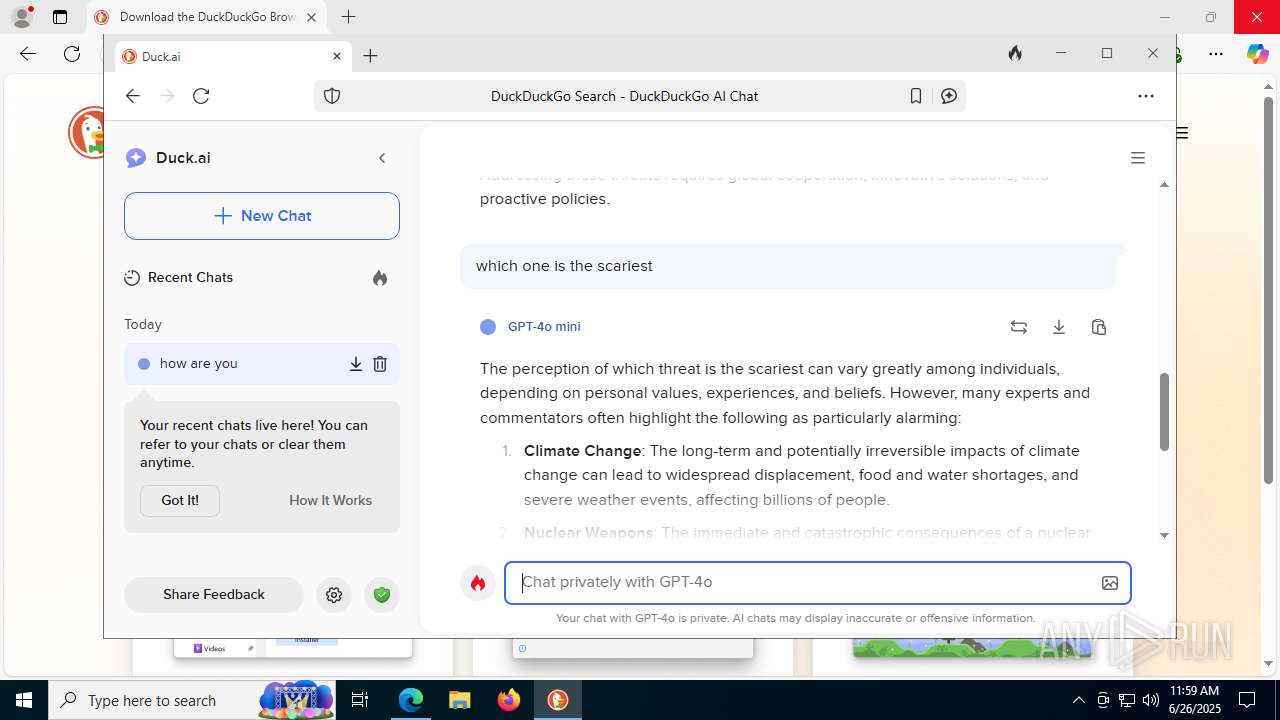The width and height of the screenshot is (1280, 720).
Task: Click the chat scroll up arrow
Action: click(x=1164, y=184)
